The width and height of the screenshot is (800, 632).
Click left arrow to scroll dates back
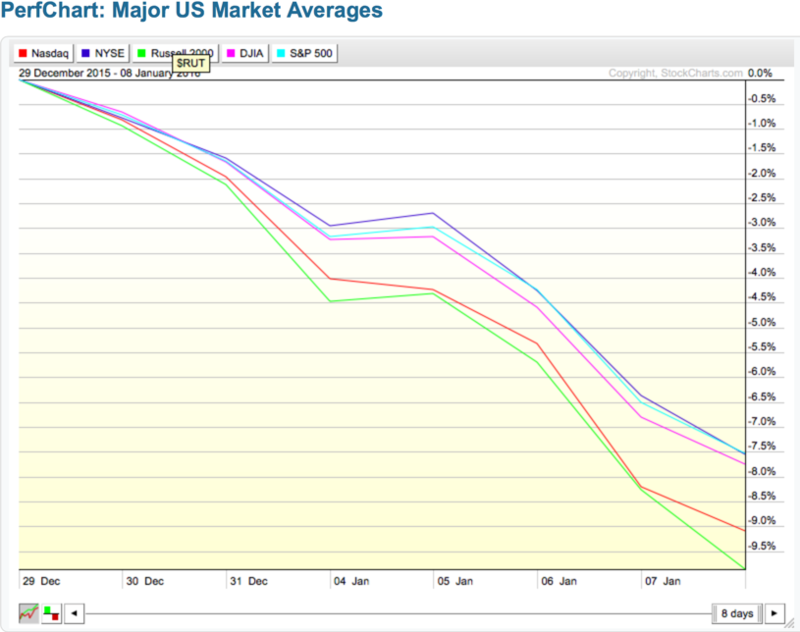(74, 613)
